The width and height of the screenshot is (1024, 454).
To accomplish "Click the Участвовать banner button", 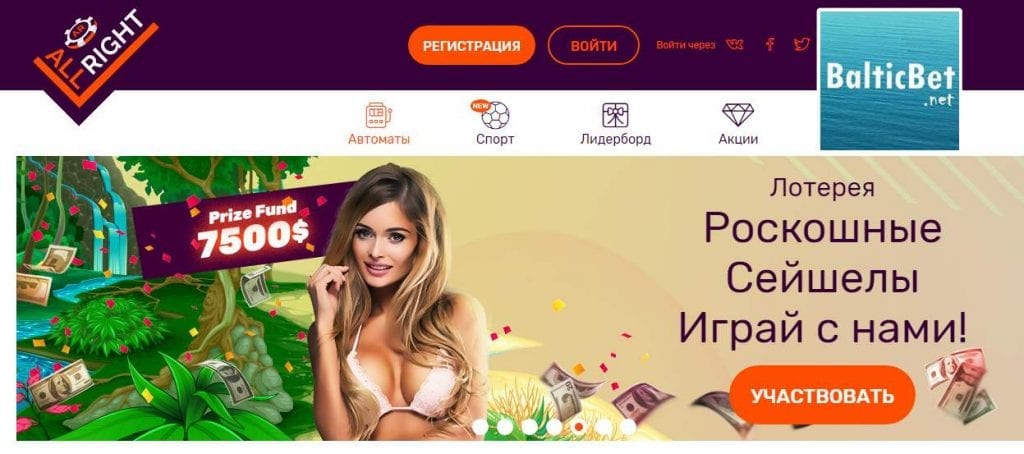I will pos(822,395).
